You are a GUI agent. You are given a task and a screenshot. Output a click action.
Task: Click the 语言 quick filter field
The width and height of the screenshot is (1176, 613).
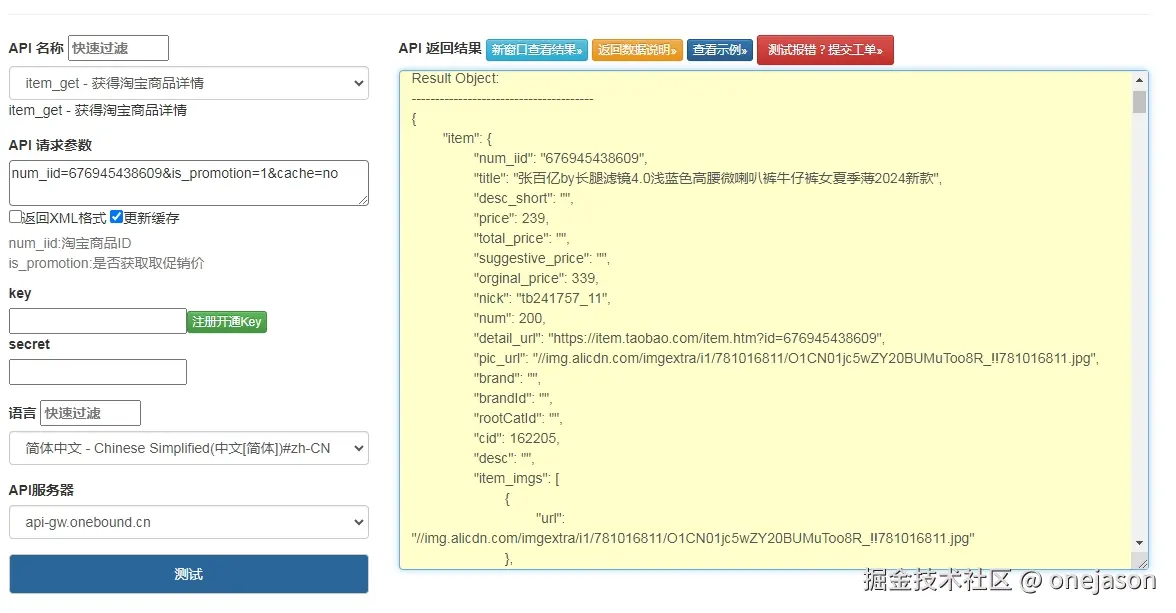(90, 413)
